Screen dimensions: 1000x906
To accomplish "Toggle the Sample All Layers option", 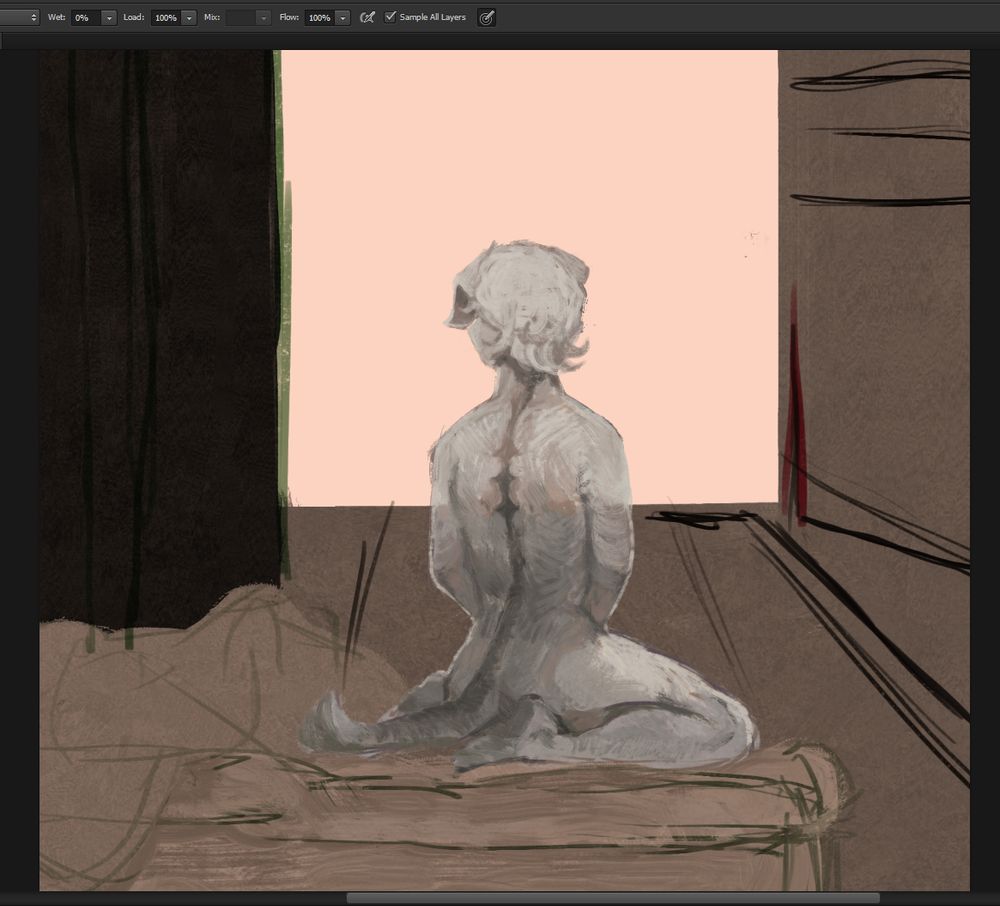I will (390, 17).
